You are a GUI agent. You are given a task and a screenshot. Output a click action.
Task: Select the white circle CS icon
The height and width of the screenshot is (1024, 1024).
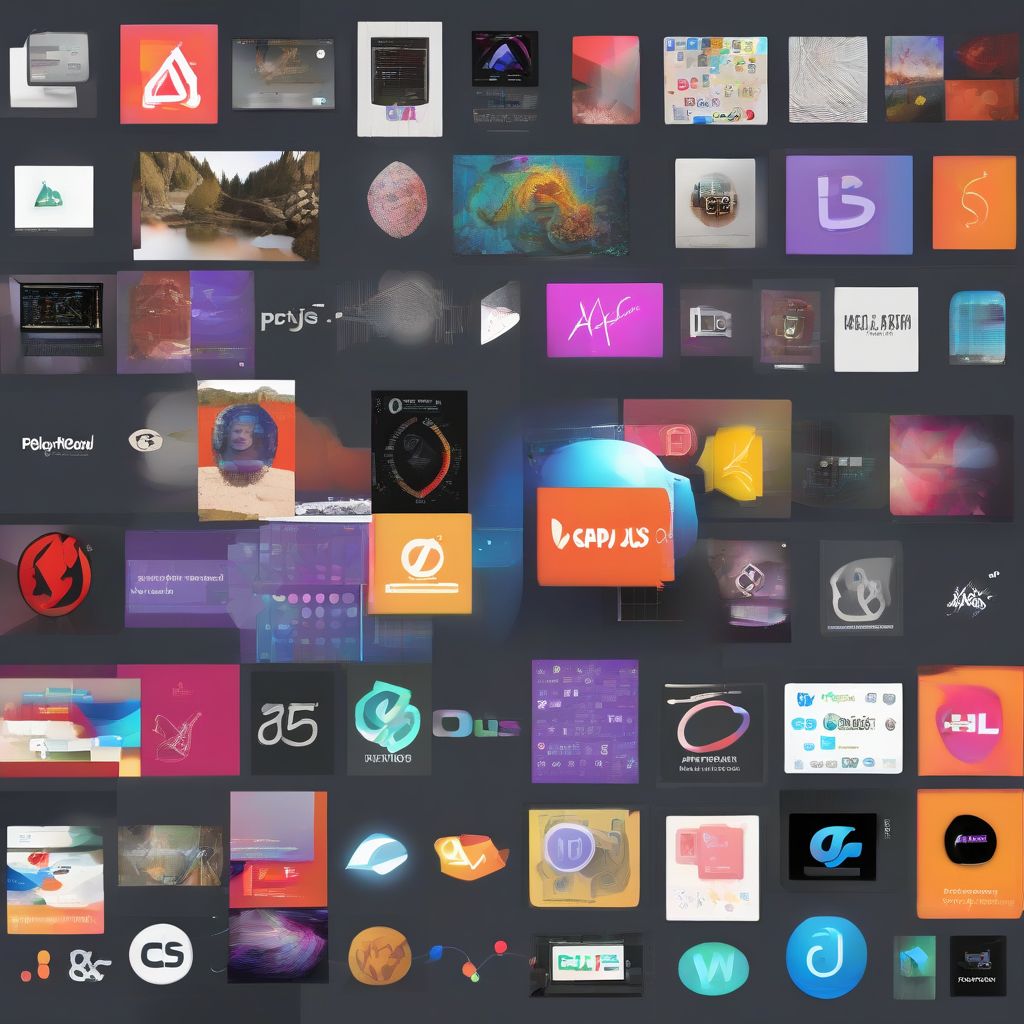161,954
